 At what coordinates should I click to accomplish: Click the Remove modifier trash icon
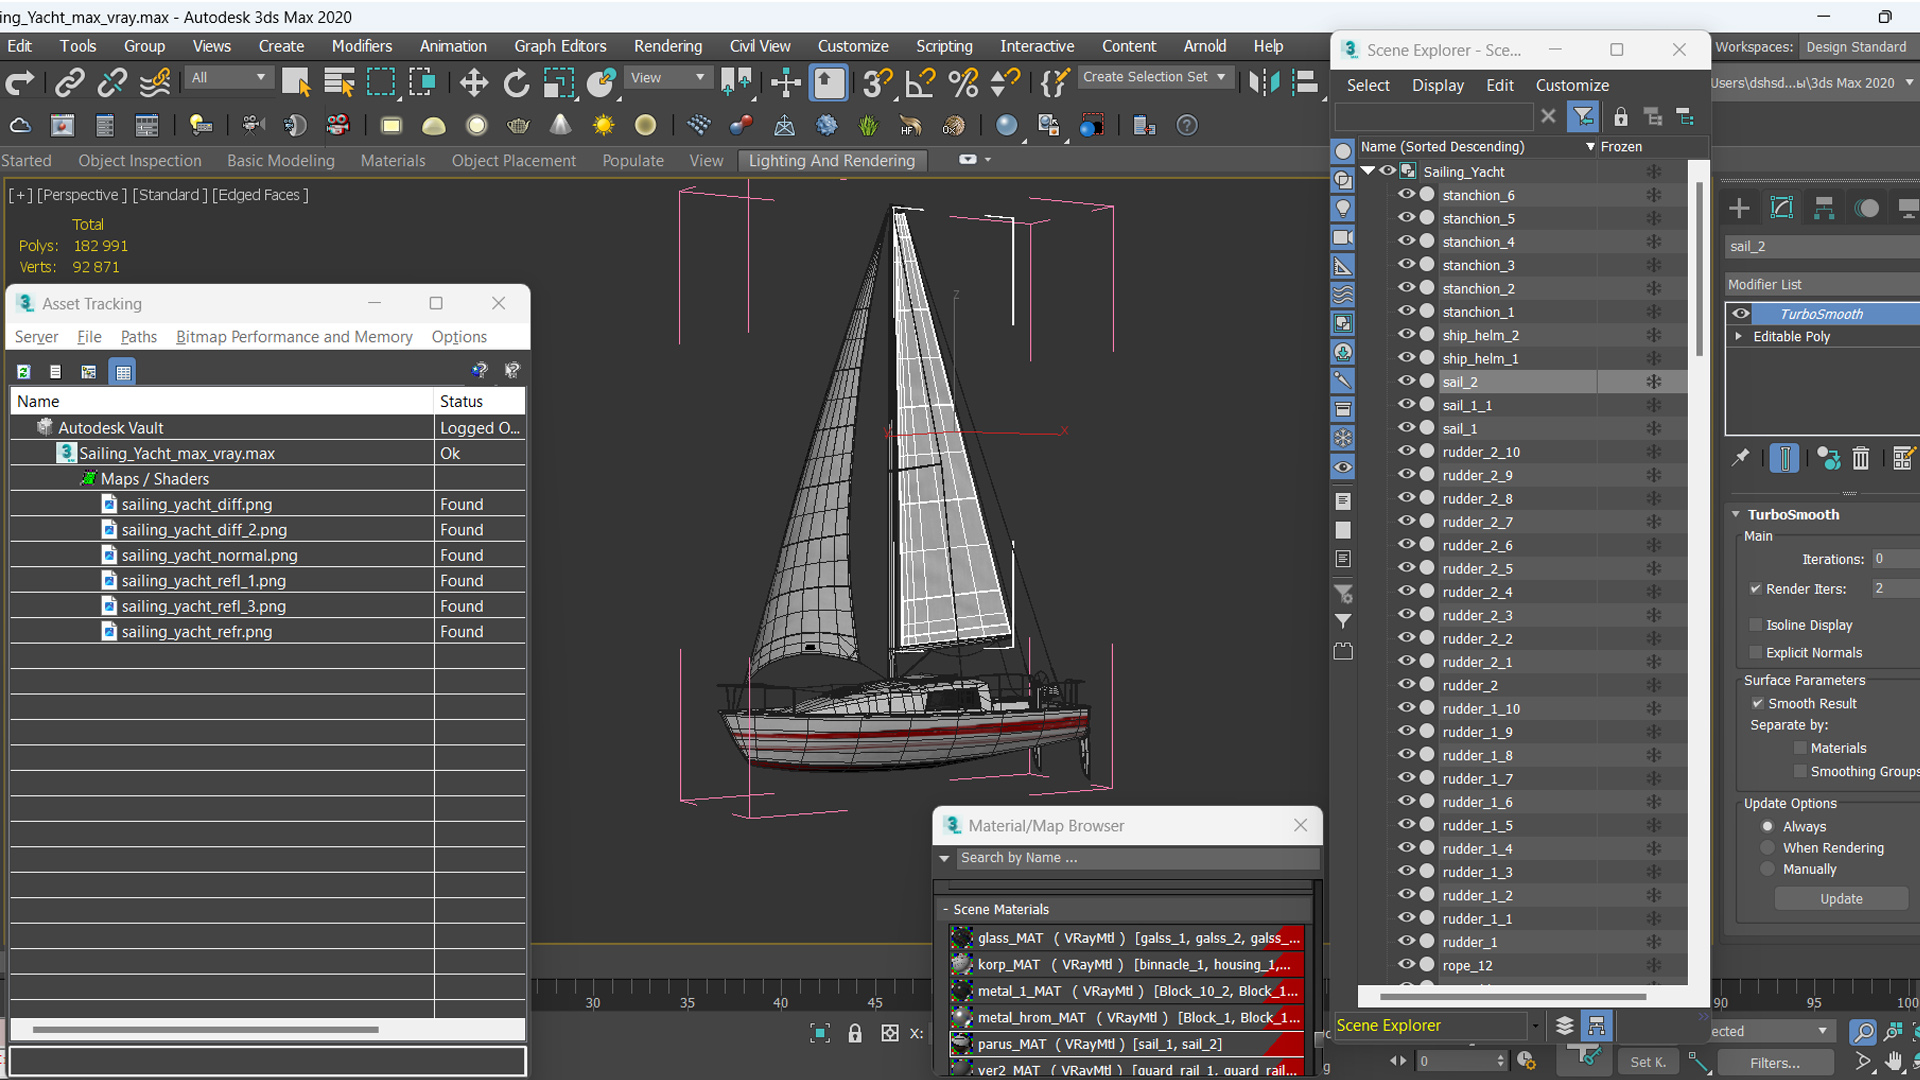pos(1860,458)
